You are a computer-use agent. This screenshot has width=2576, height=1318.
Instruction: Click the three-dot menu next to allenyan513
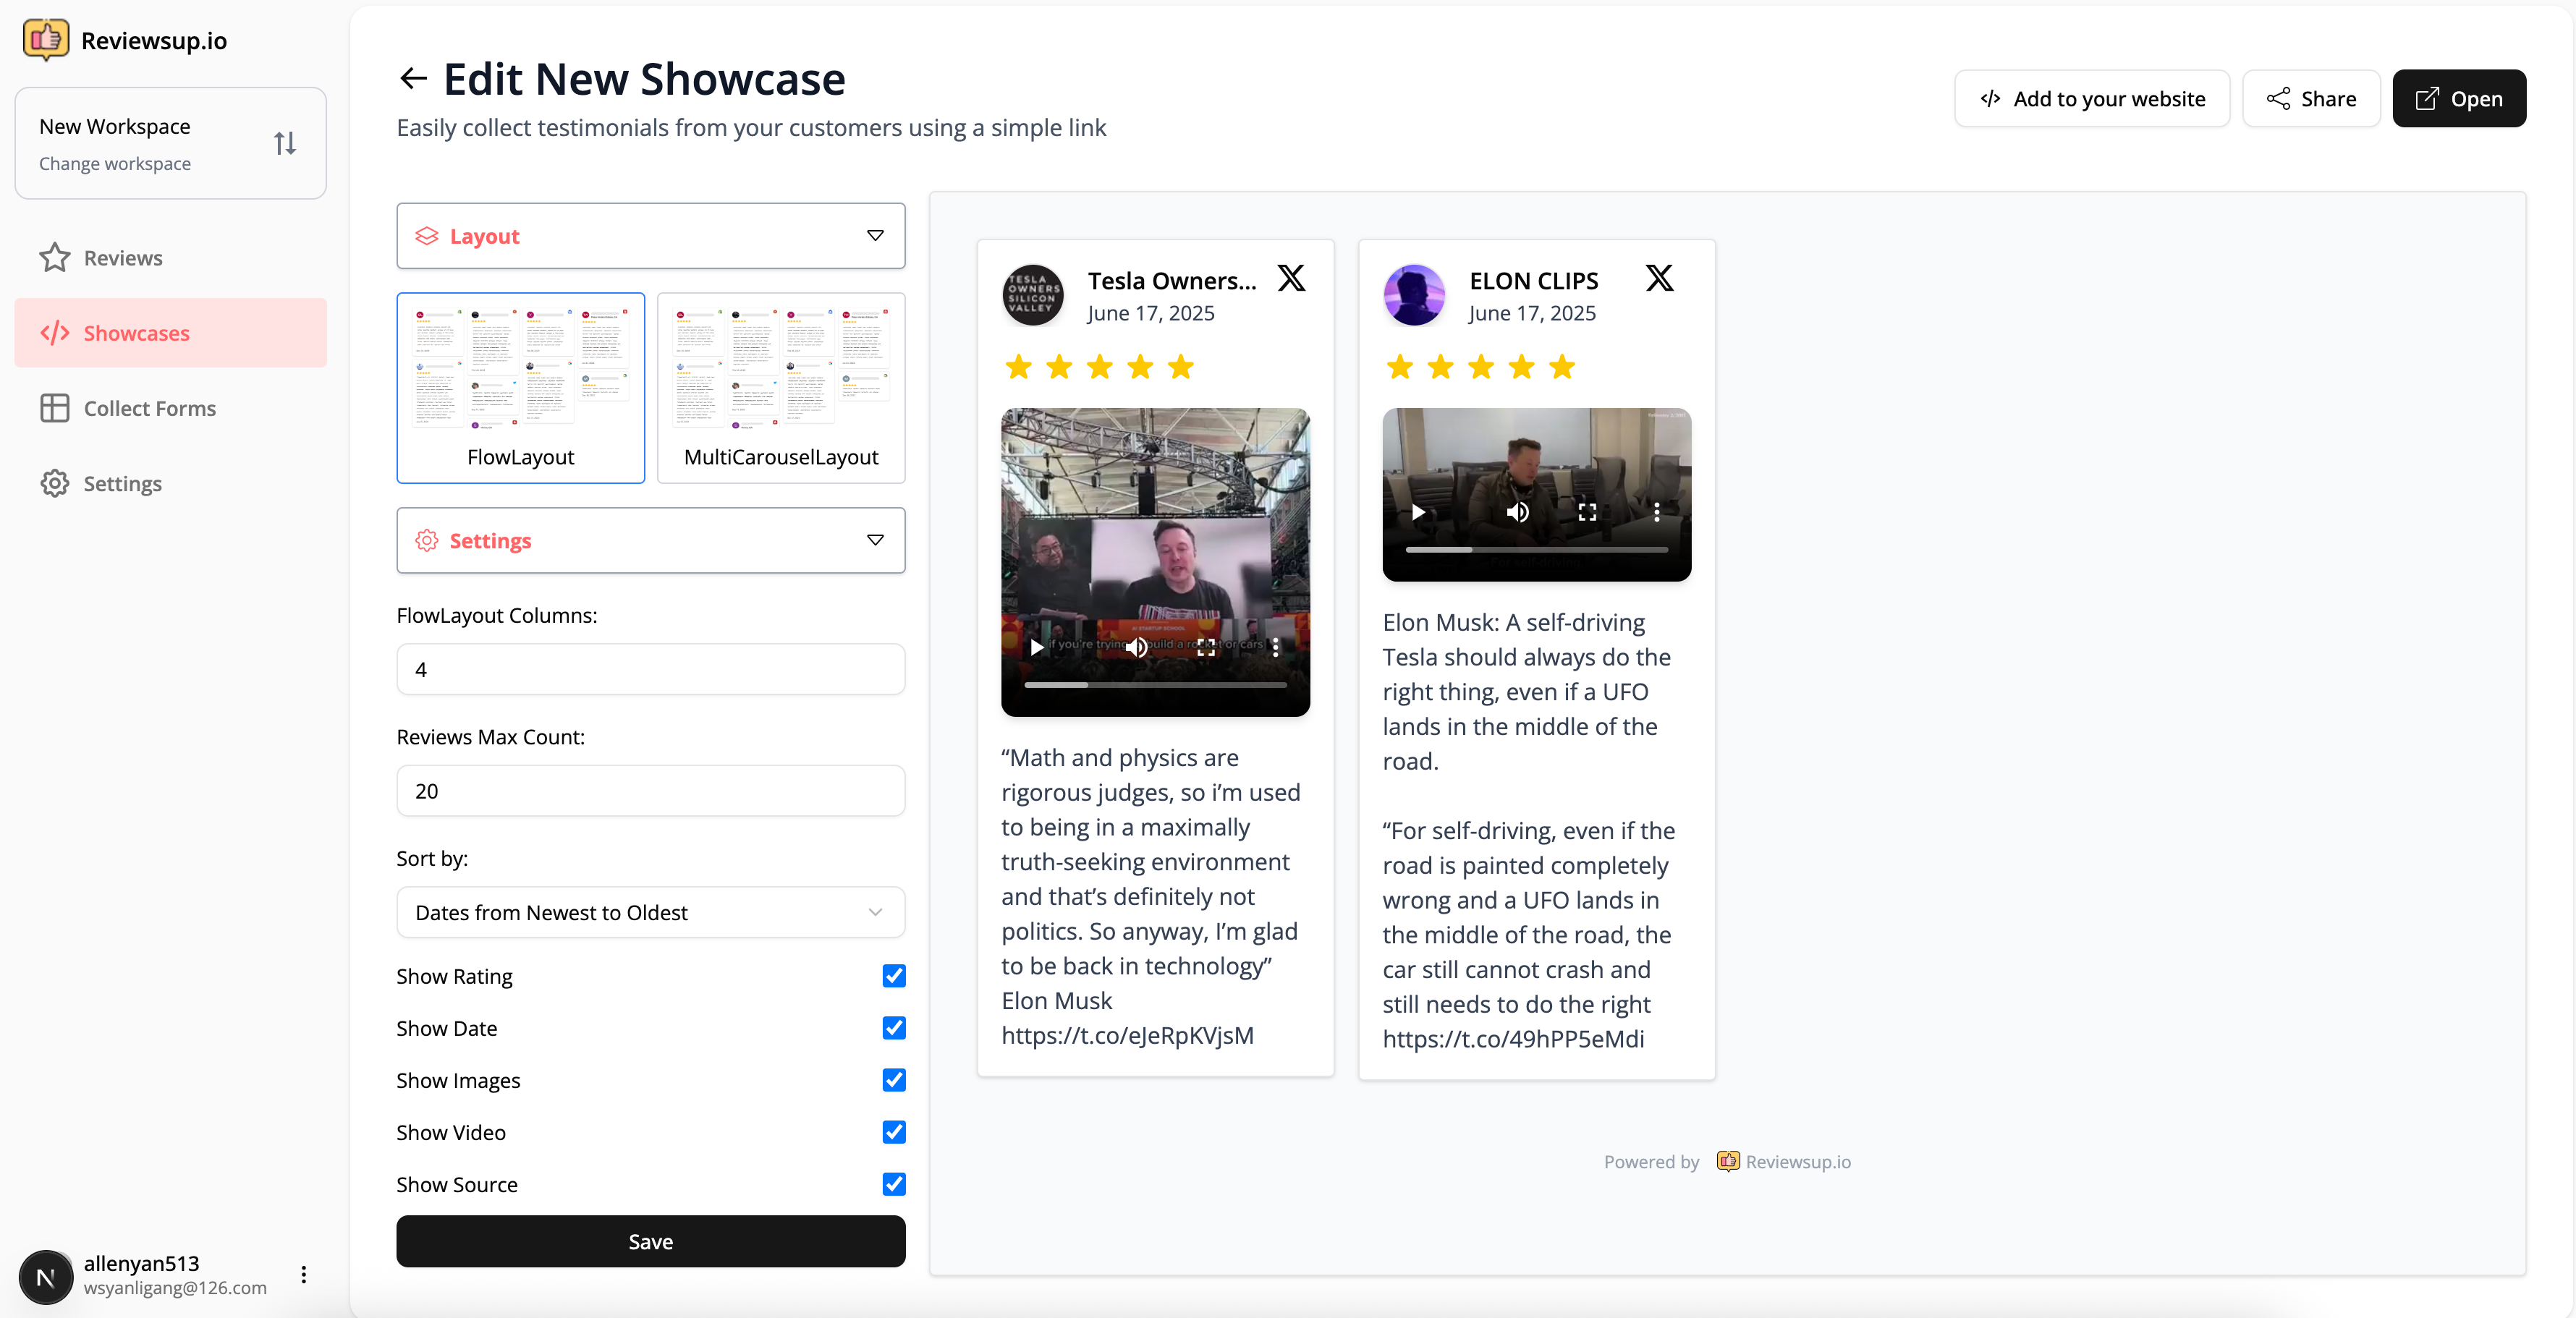(303, 1274)
